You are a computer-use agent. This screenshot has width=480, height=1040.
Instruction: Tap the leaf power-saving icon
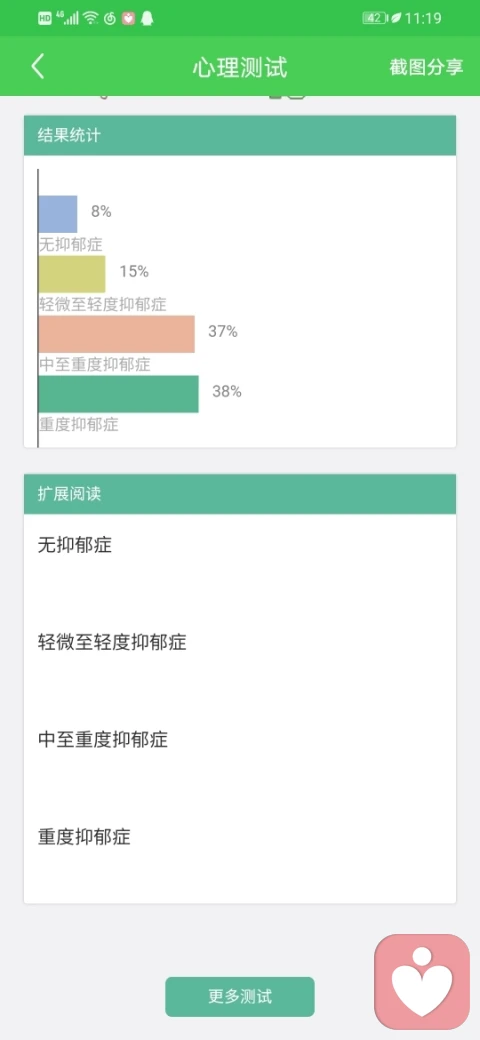(x=396, y=19)
